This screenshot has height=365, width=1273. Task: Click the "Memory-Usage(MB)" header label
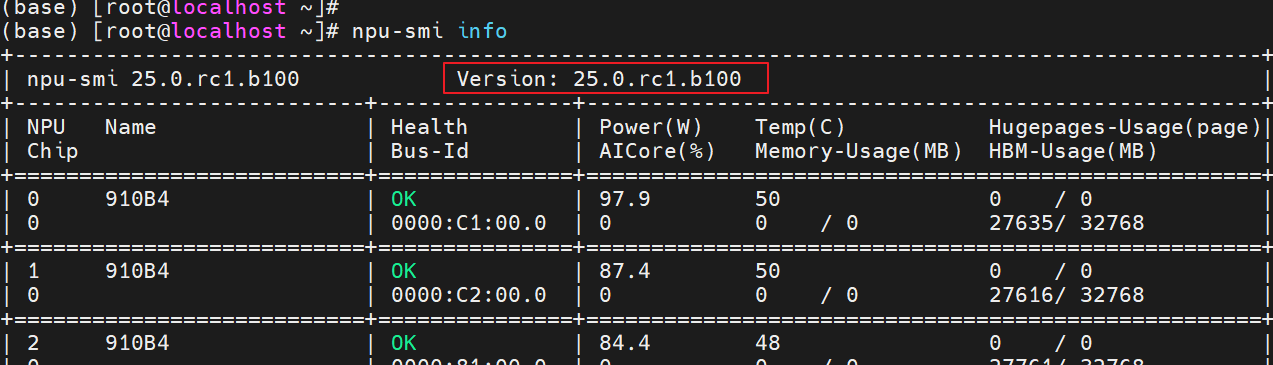pos(858,151)
